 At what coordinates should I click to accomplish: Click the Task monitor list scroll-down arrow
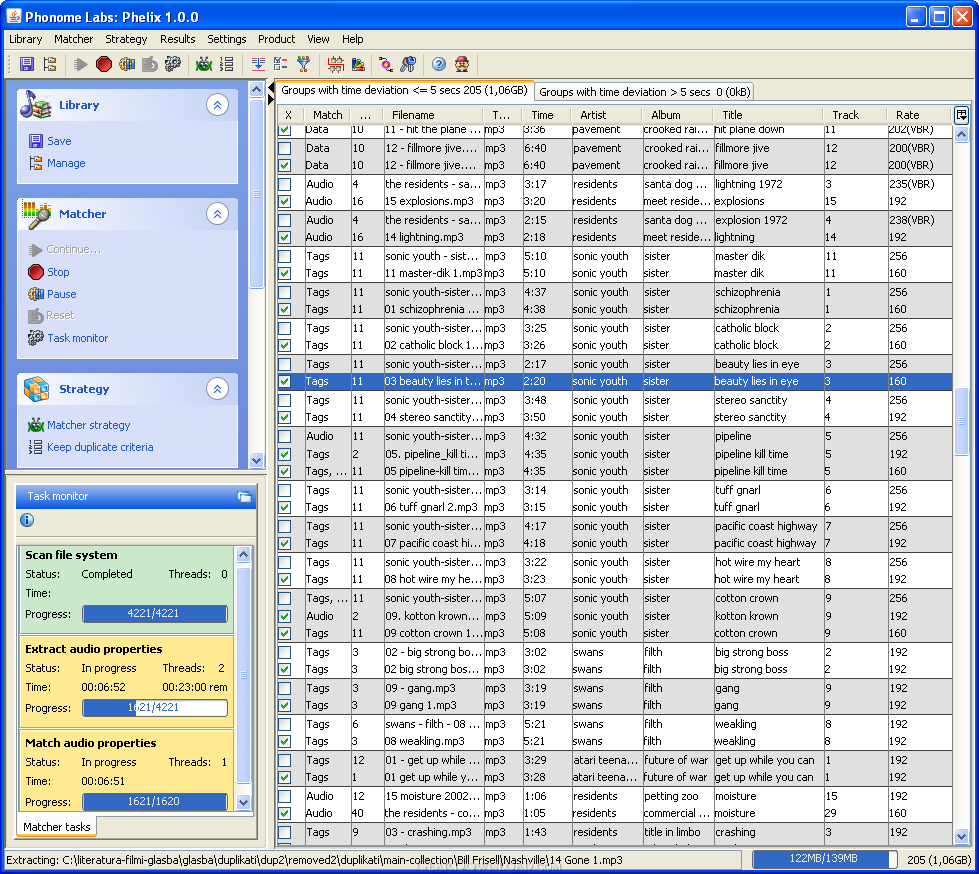click(244, 802)
